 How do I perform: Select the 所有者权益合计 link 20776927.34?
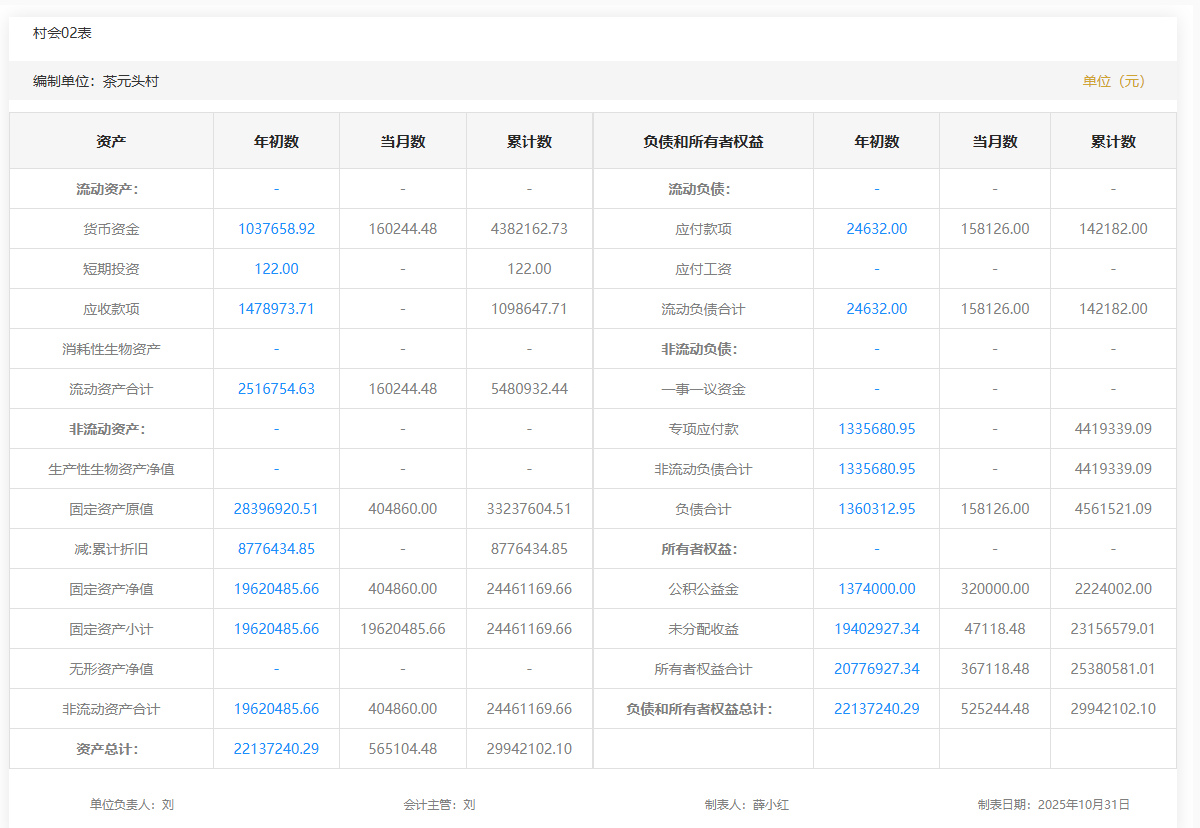pyautogui.click(x=876, y=669)
